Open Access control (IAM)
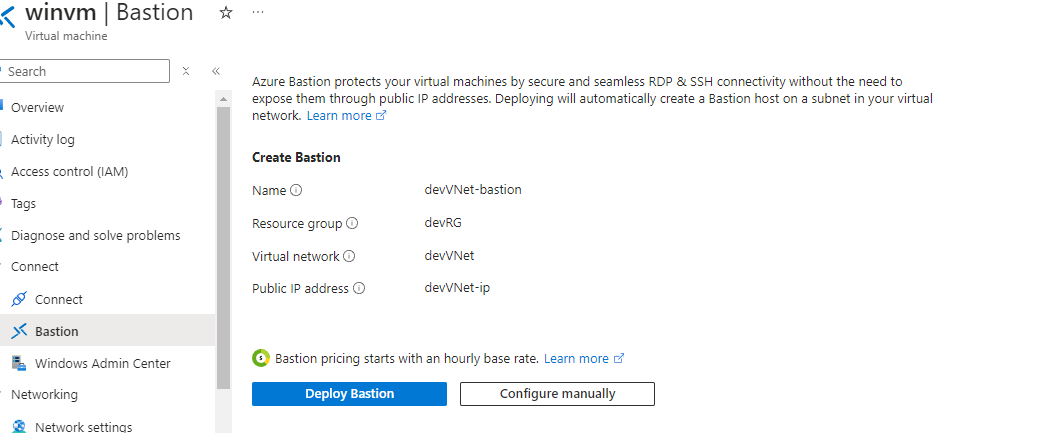The height and width of the screenshot is (433, 1056). point(69,172)
